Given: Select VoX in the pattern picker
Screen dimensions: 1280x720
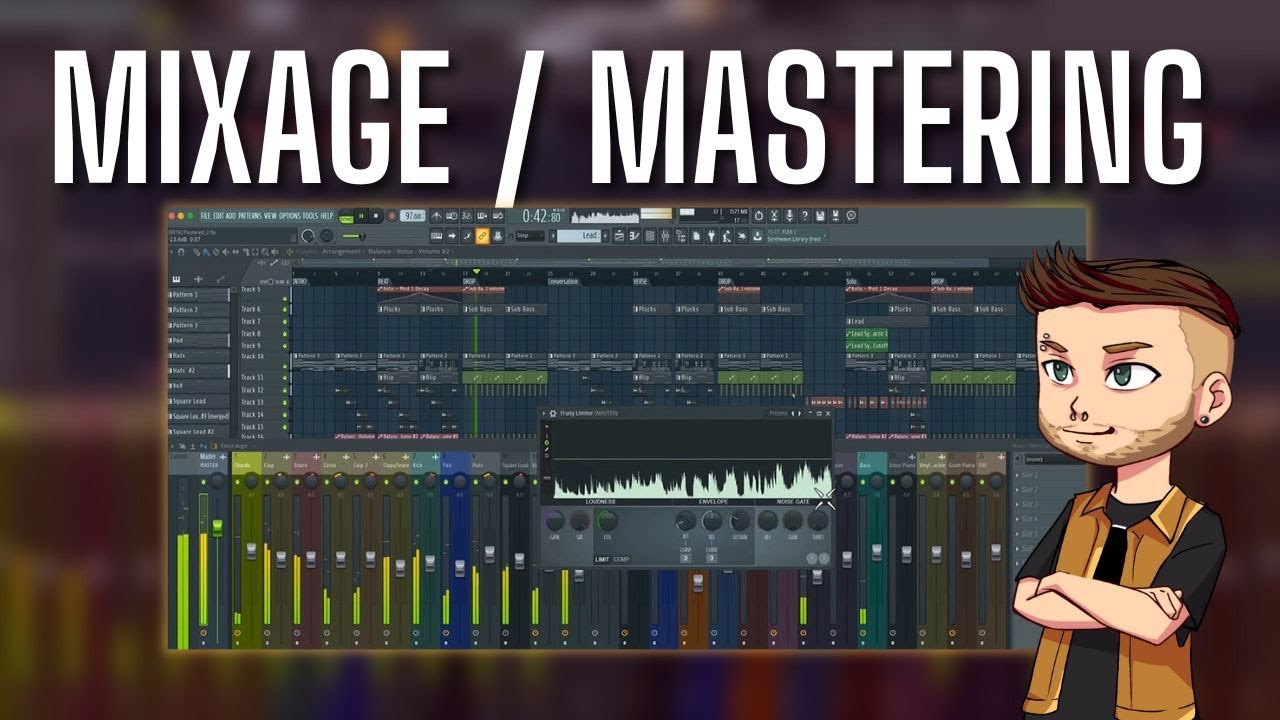Looking at the screenshot, I should (x=199, y=386).
